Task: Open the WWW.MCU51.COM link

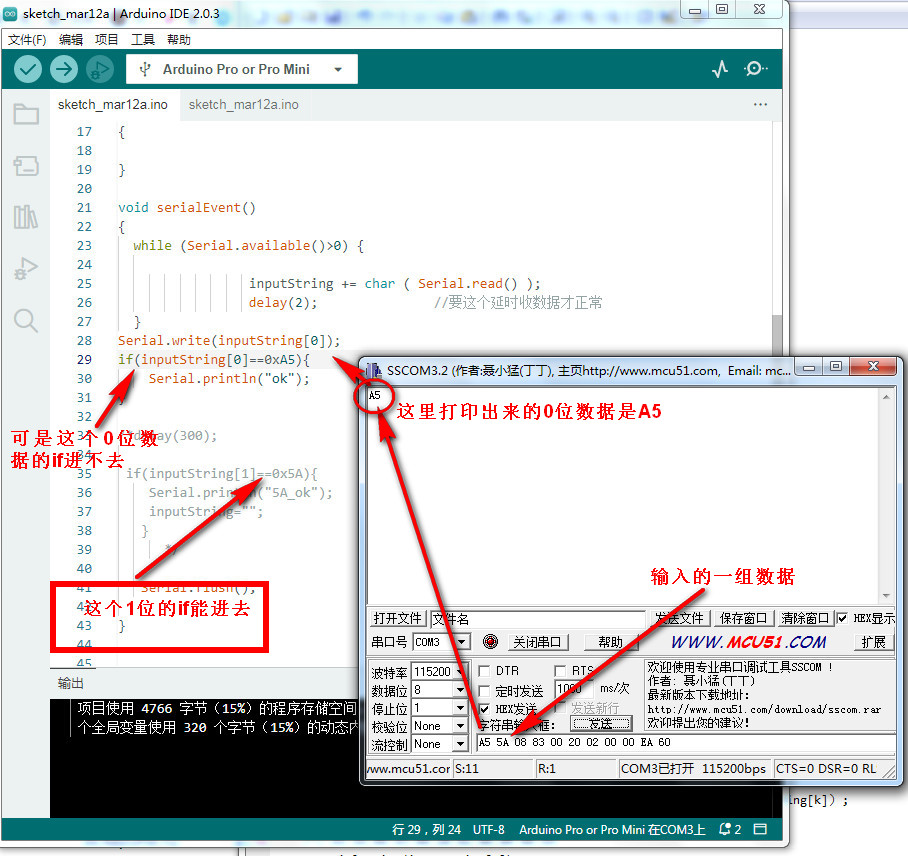Action: [x=748, y=642]
